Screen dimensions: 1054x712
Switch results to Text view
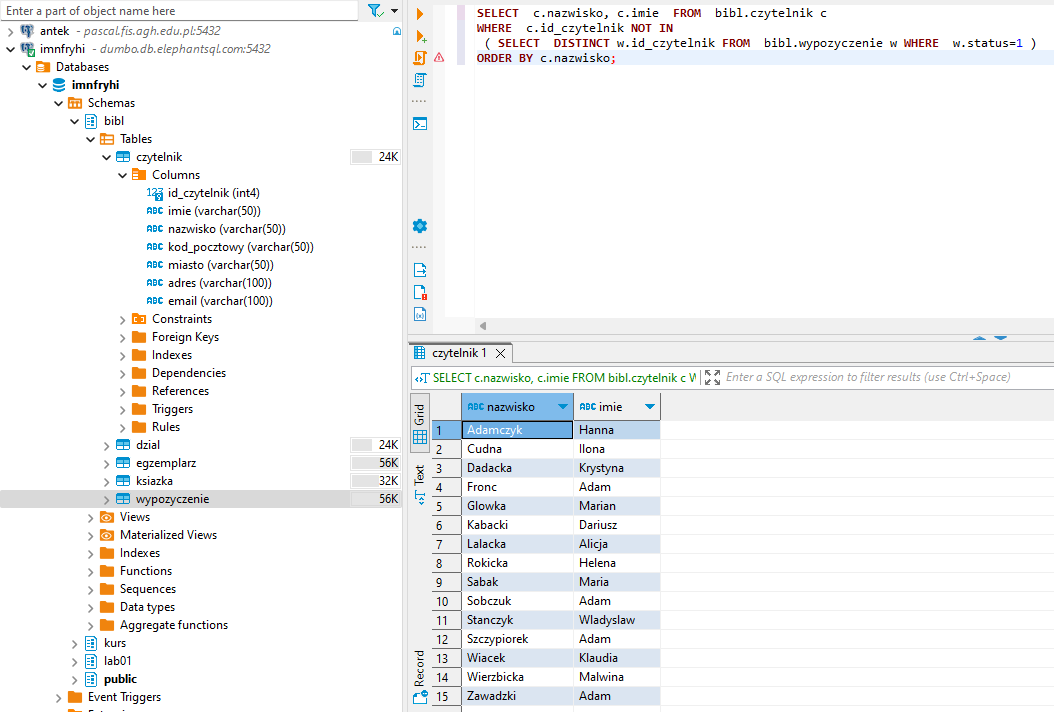419,484
